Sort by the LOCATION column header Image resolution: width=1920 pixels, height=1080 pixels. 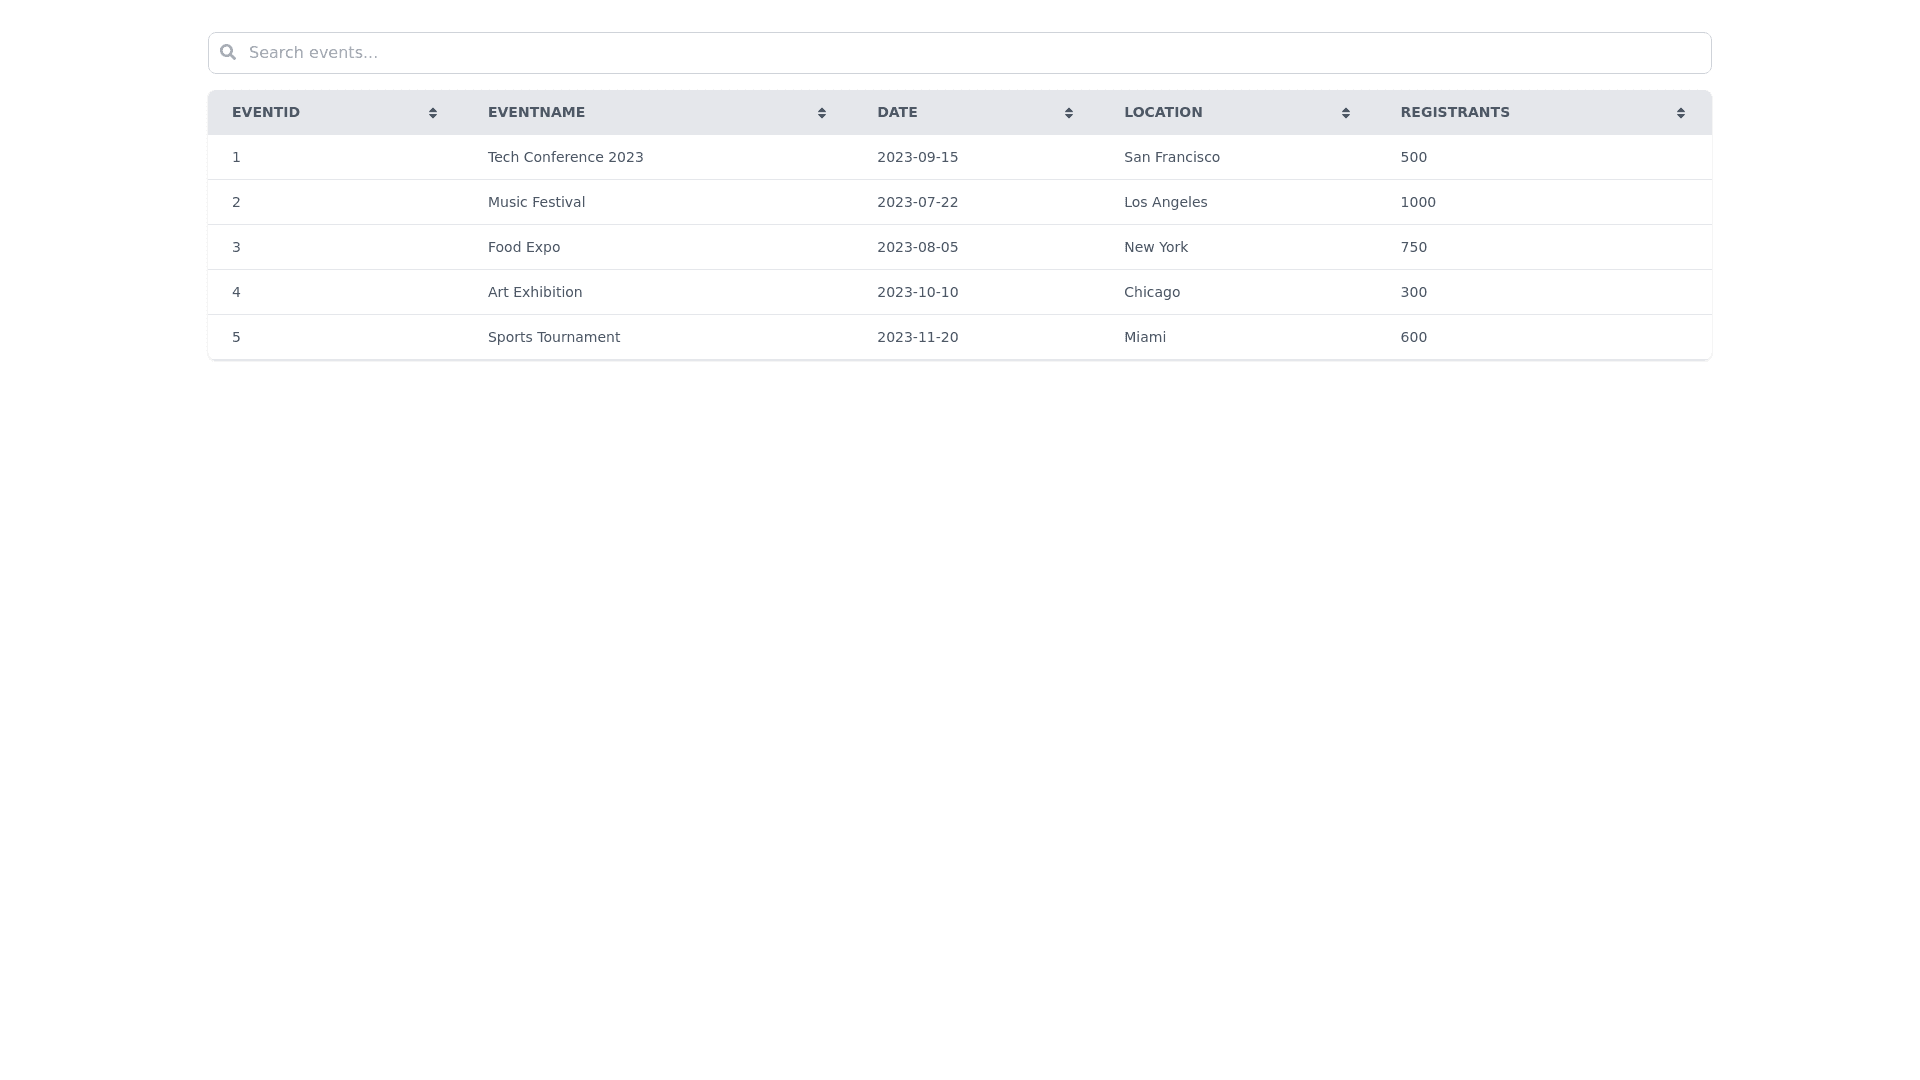1163,112
